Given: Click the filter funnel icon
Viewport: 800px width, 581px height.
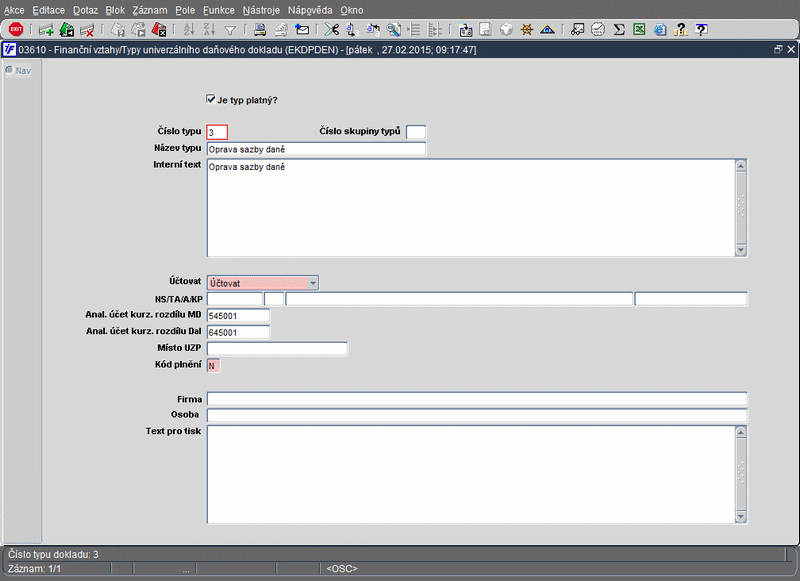Looking at the screenshot, I should [230, 31].
